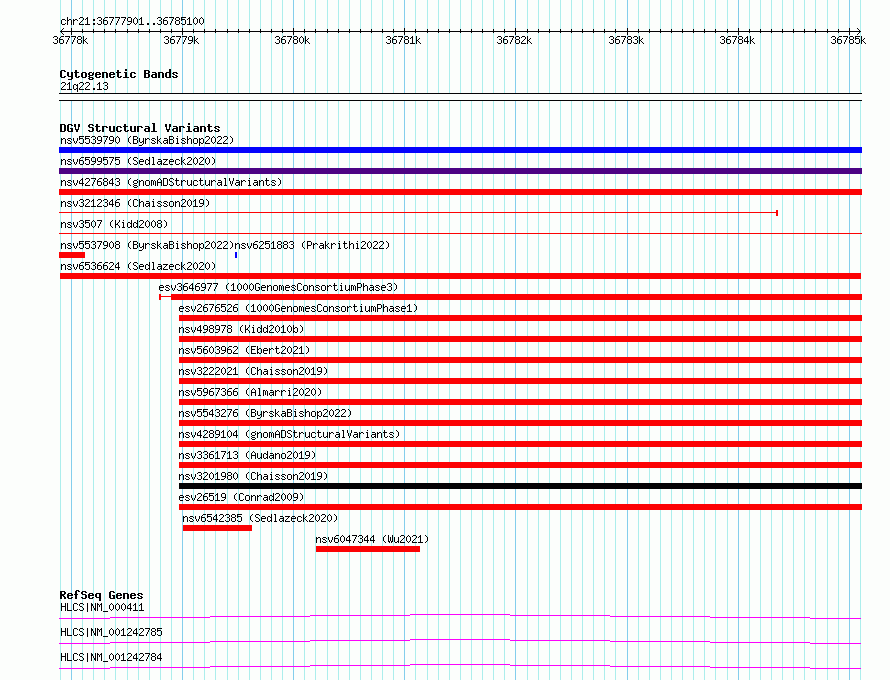890x680 pixels.
Task: Select the blue nsv5539790 variant bar
Action: coord(460,150)
